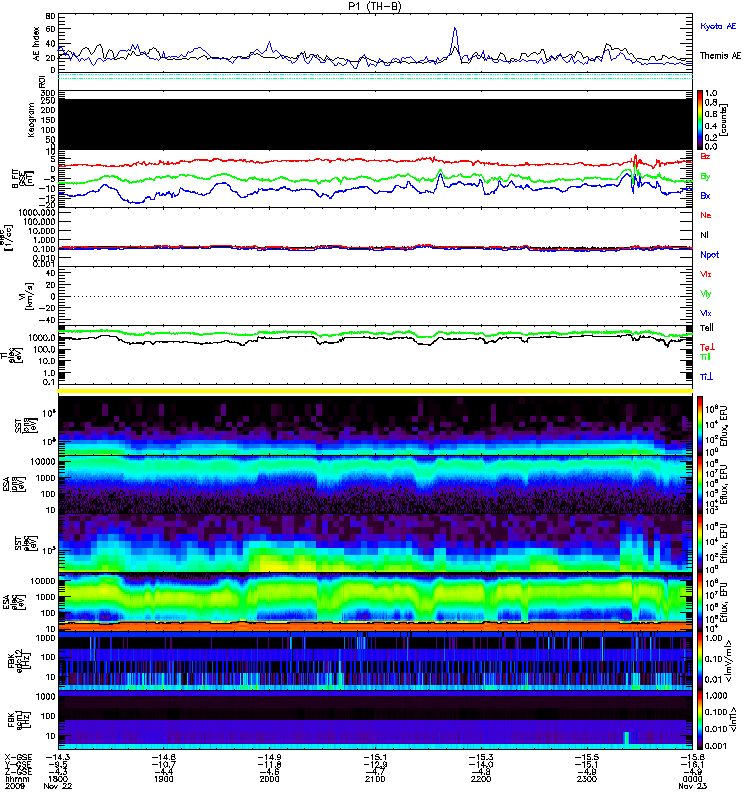Click the X-GSE value -15.1

click(x=375, y=757)
